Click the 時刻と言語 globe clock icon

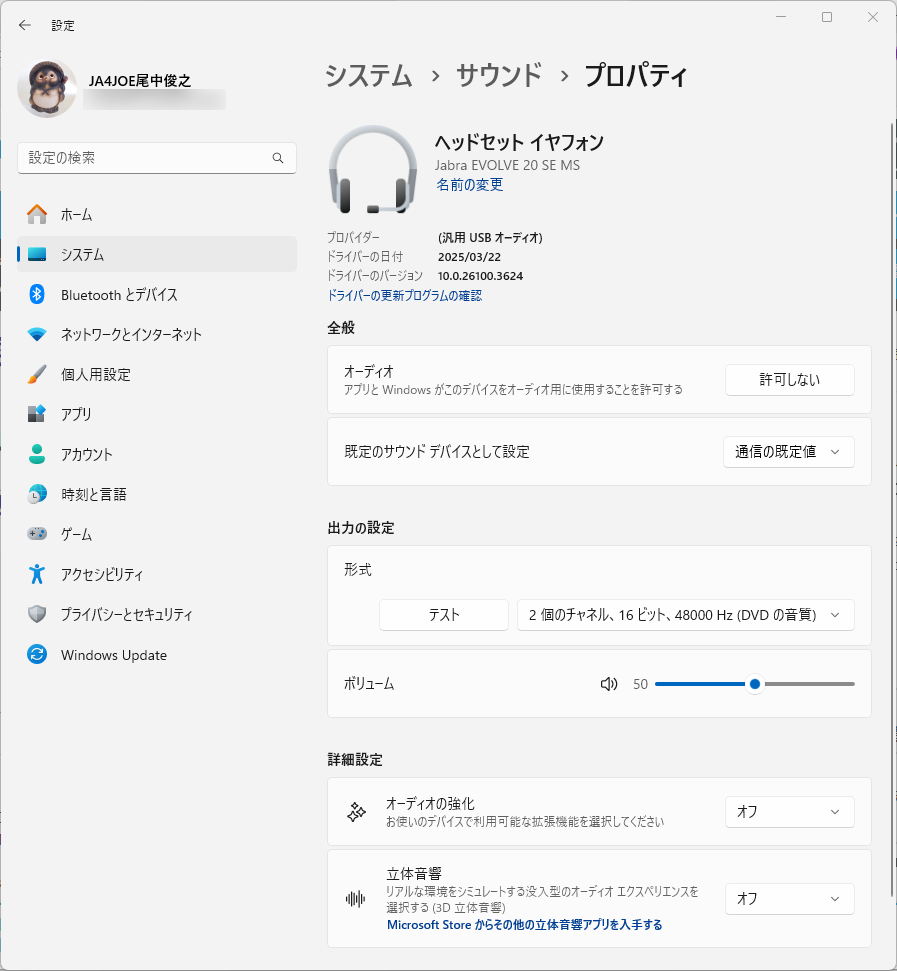point(37,494)
